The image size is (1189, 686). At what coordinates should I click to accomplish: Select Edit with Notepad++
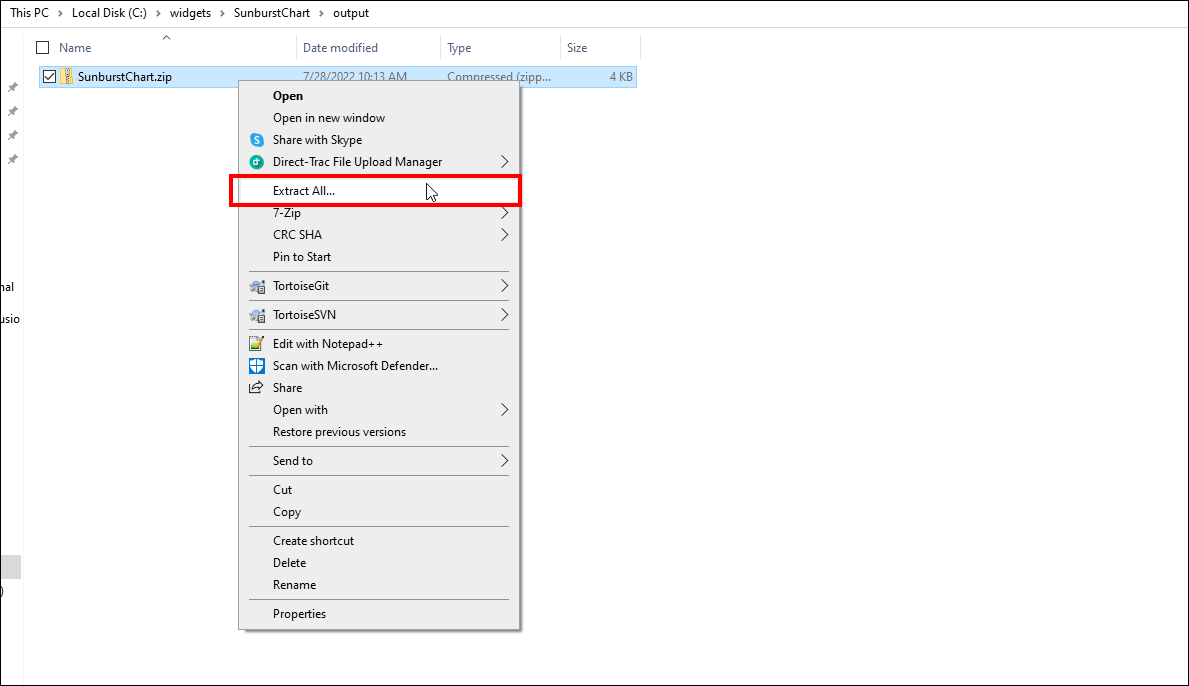379,344
